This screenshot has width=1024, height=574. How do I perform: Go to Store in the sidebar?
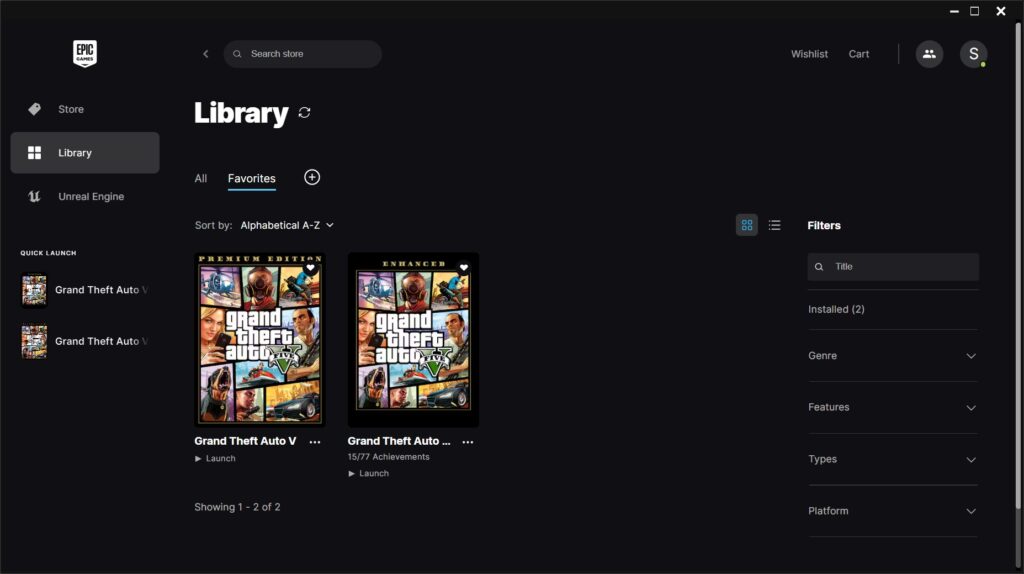coord(85,109)
